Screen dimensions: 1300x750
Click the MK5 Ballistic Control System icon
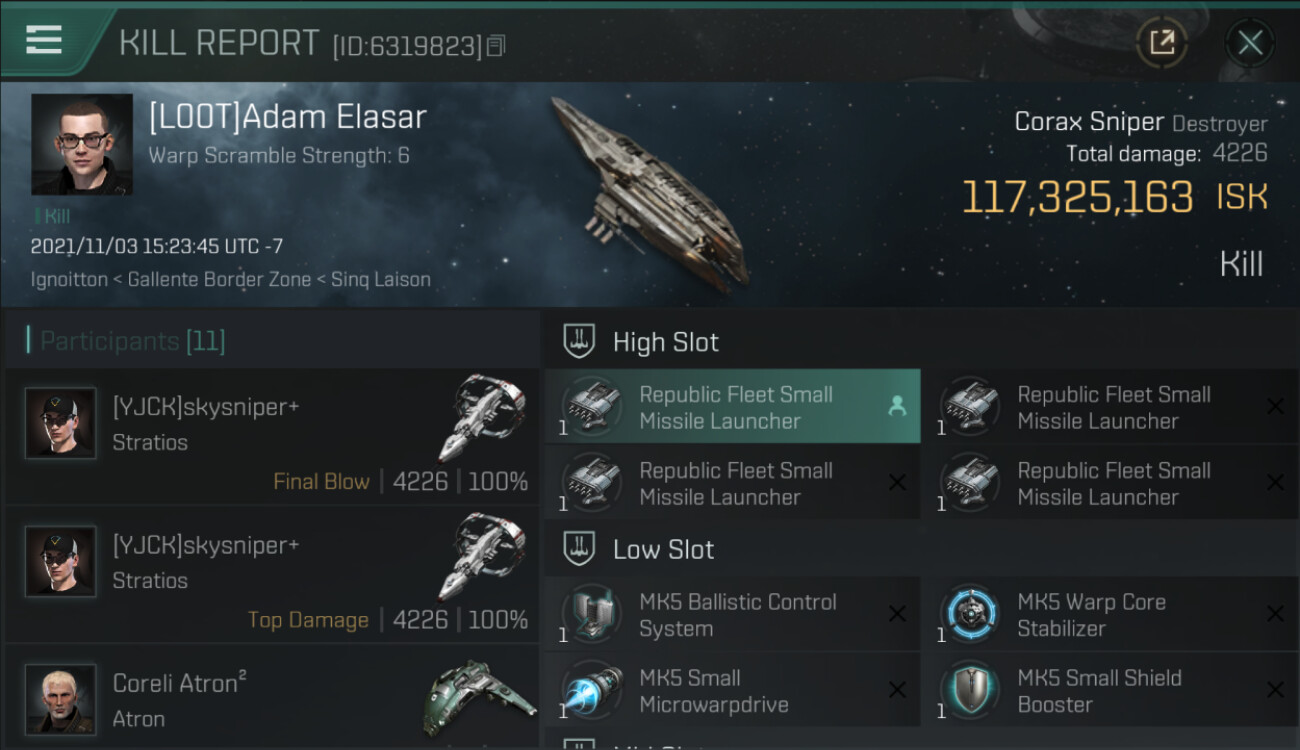(591, 615)
